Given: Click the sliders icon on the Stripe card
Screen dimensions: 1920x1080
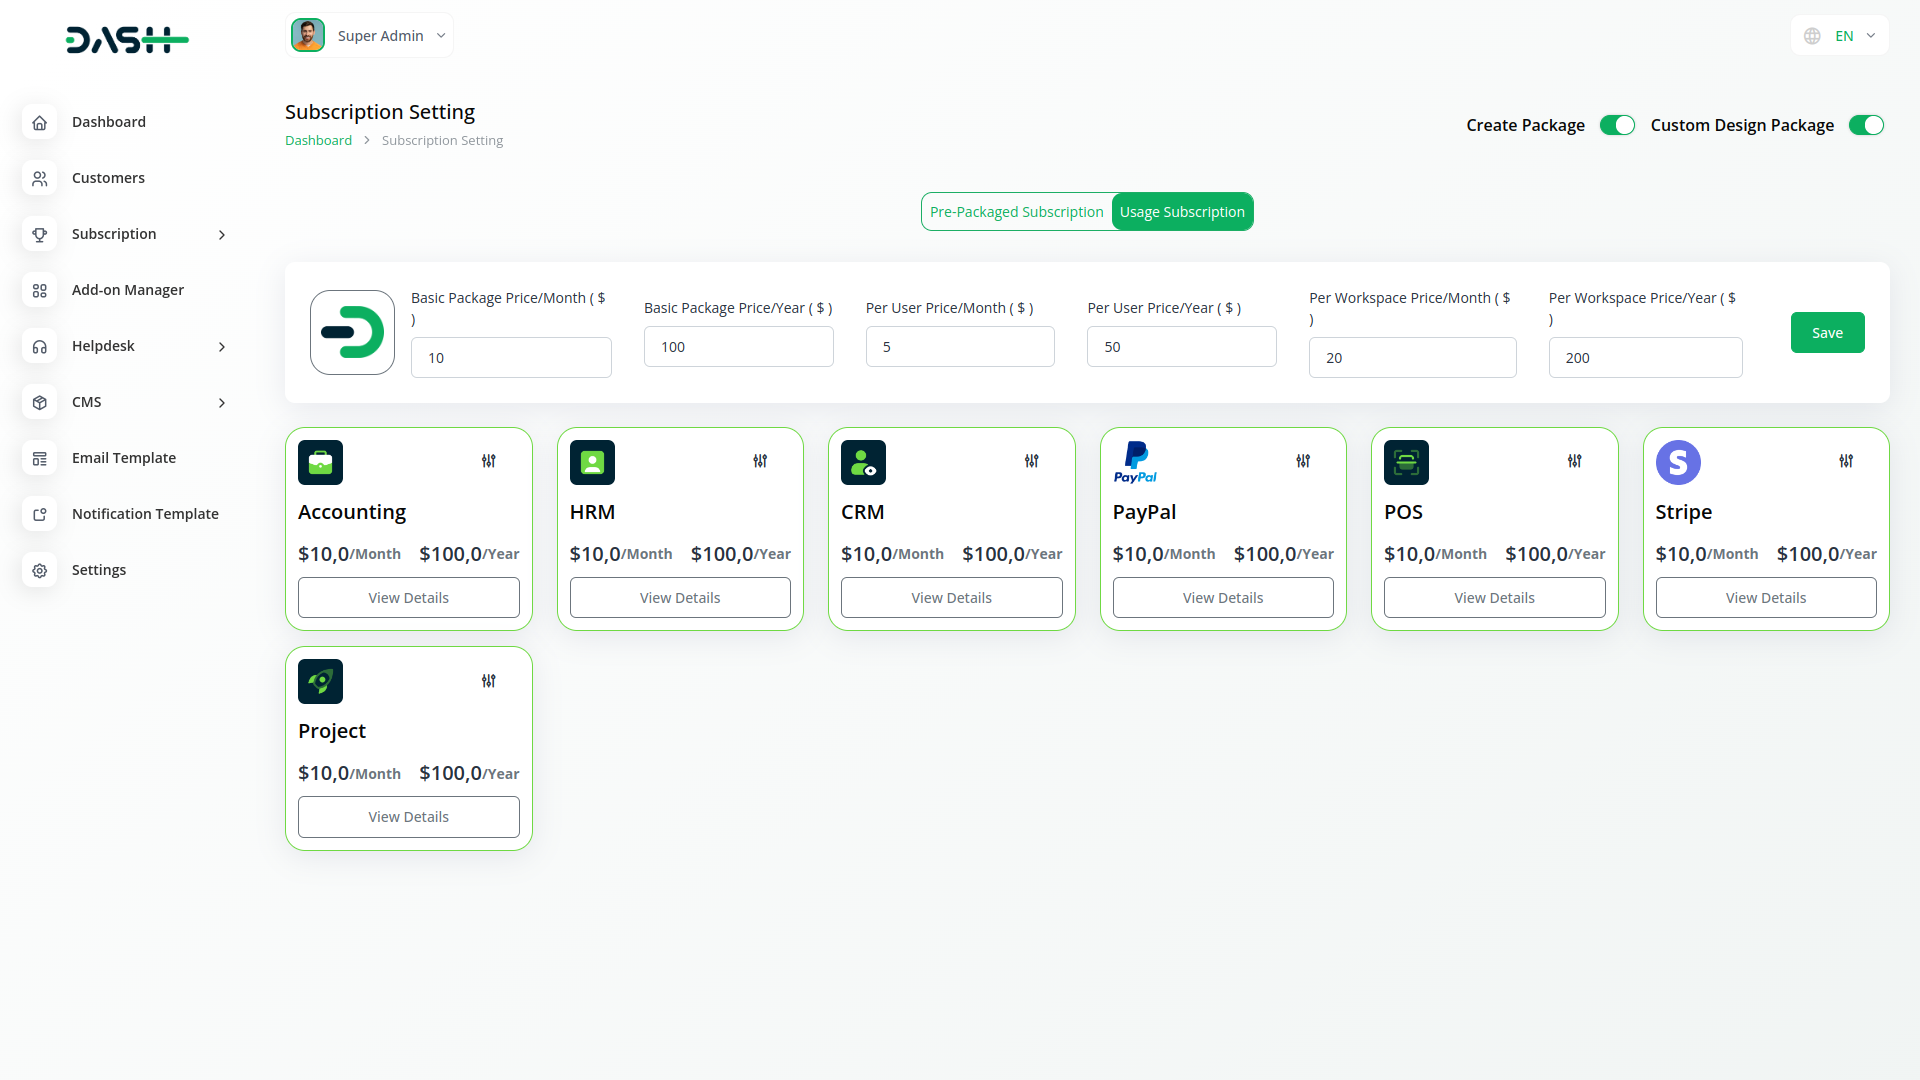Looking at the screenshot, I should [x=1845, y=461].
